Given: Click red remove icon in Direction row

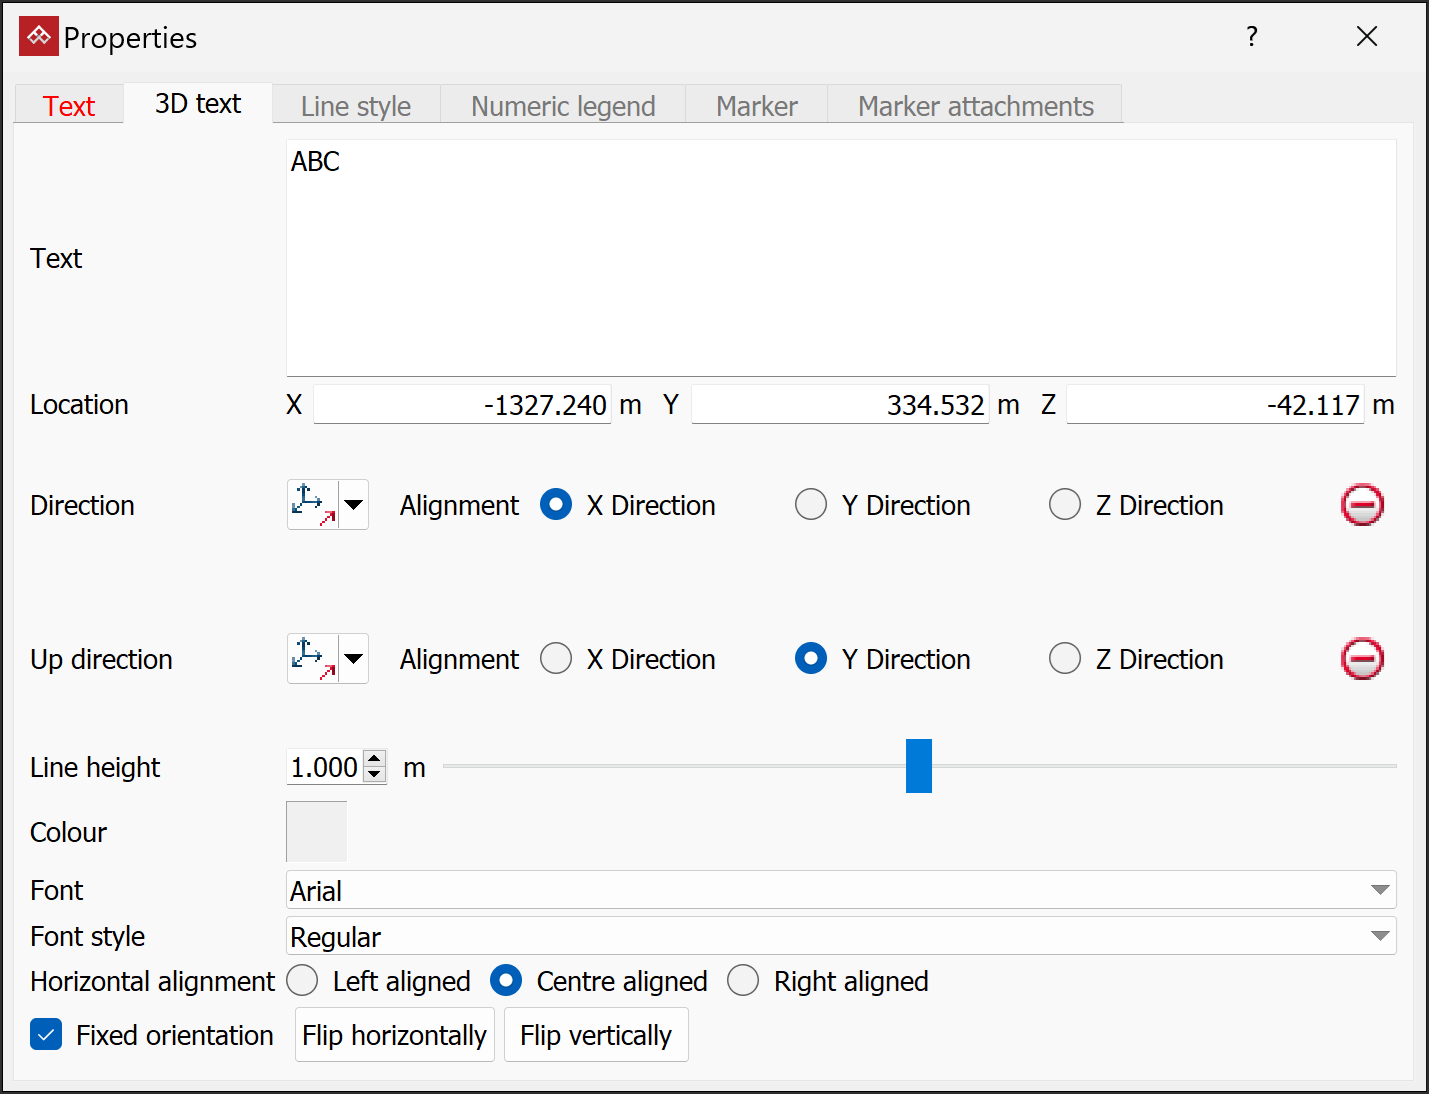Looking at the screenshot, I should coord(1362,505).
